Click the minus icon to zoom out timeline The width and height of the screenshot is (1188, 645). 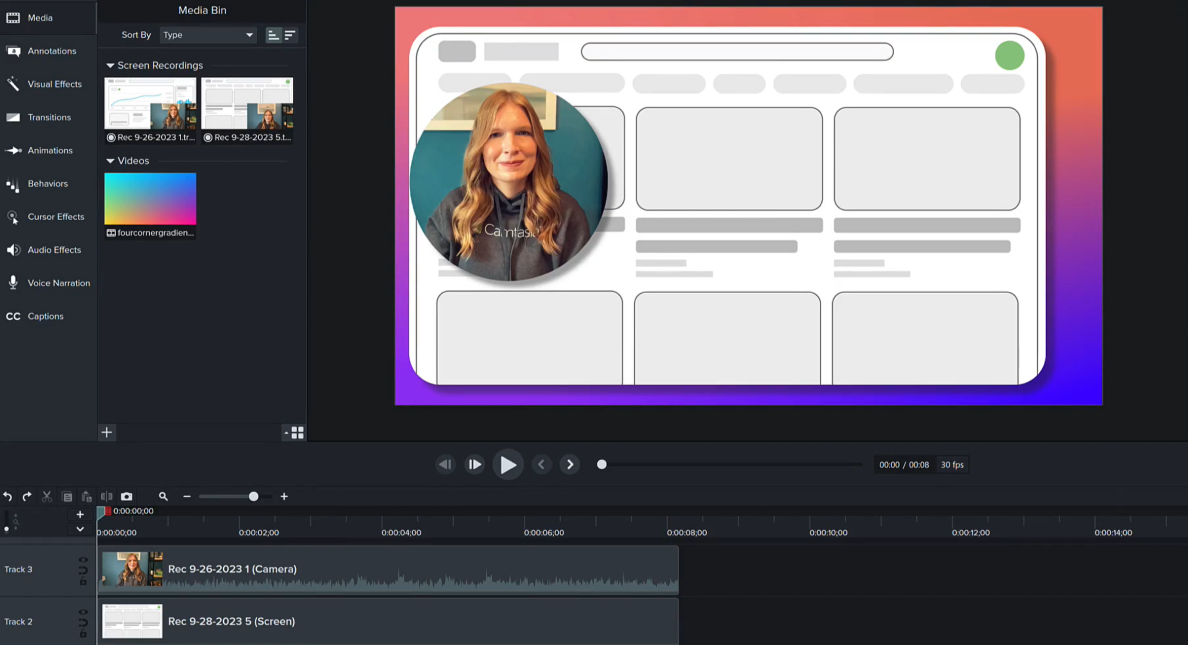coord(187,496)
